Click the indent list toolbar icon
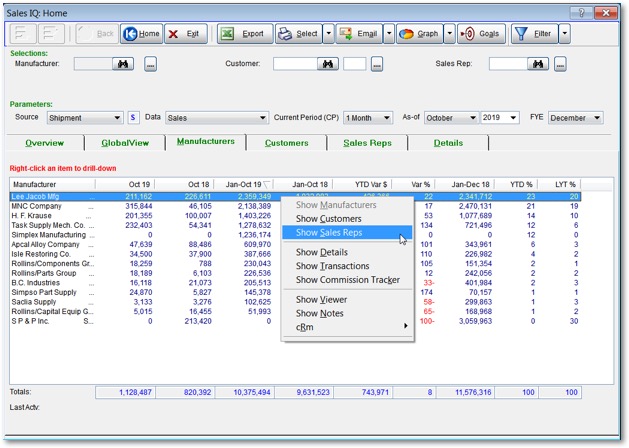629x448 pixels. pyautogui.click(x=51, y=34)
